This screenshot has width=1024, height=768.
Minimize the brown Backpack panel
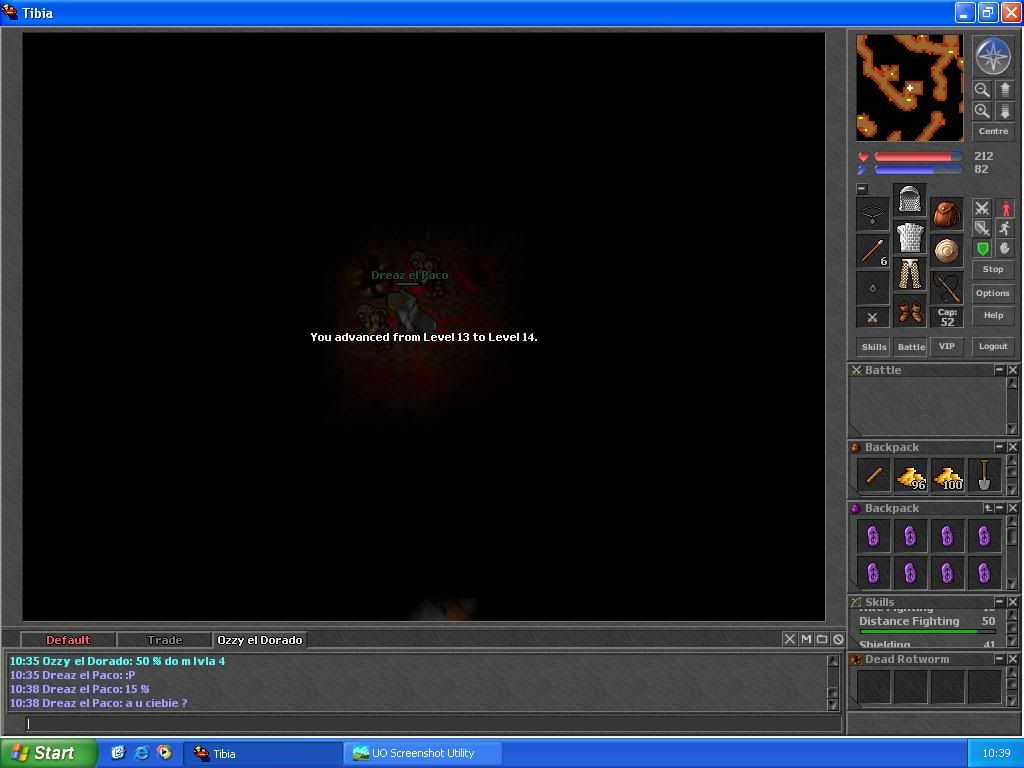pos(999,447)
